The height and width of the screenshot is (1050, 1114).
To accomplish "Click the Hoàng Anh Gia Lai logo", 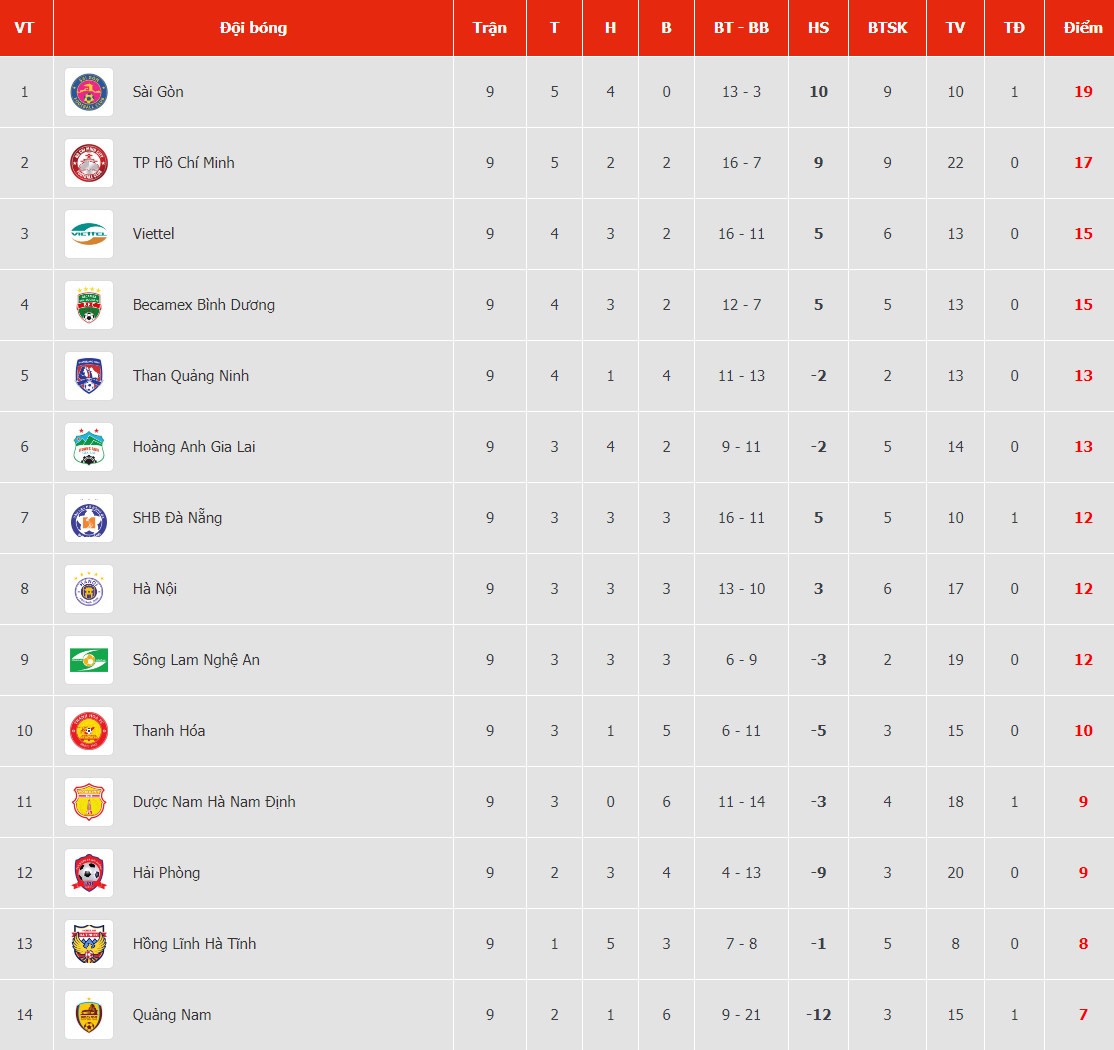I will [89, 447].
